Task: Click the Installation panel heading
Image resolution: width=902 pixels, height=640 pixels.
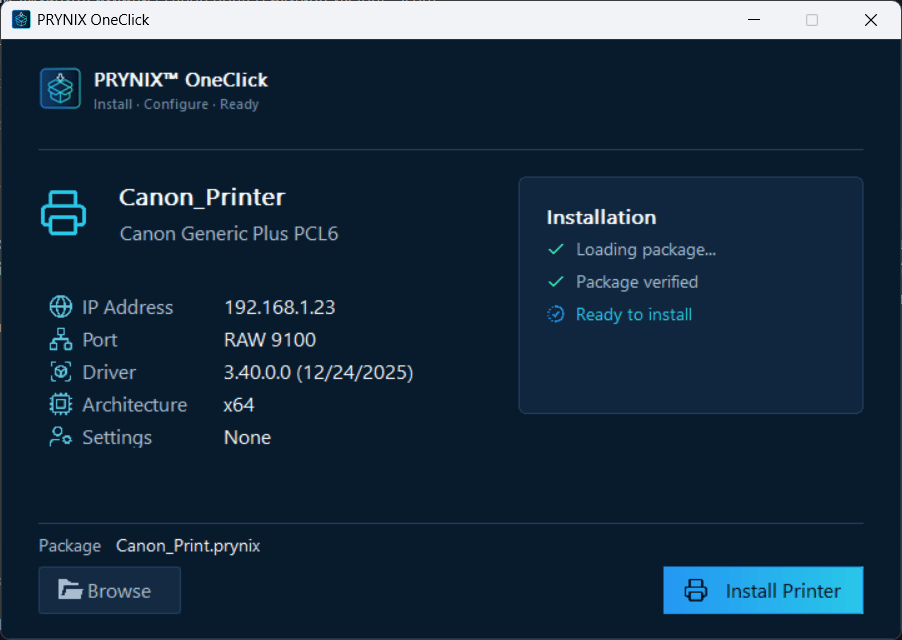Action: pyautogui.click(x=601, y=217)
